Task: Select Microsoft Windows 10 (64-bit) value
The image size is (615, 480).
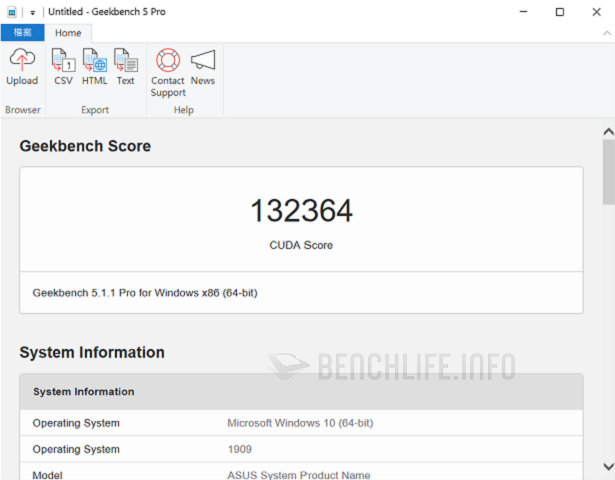Action: point(300,423)
